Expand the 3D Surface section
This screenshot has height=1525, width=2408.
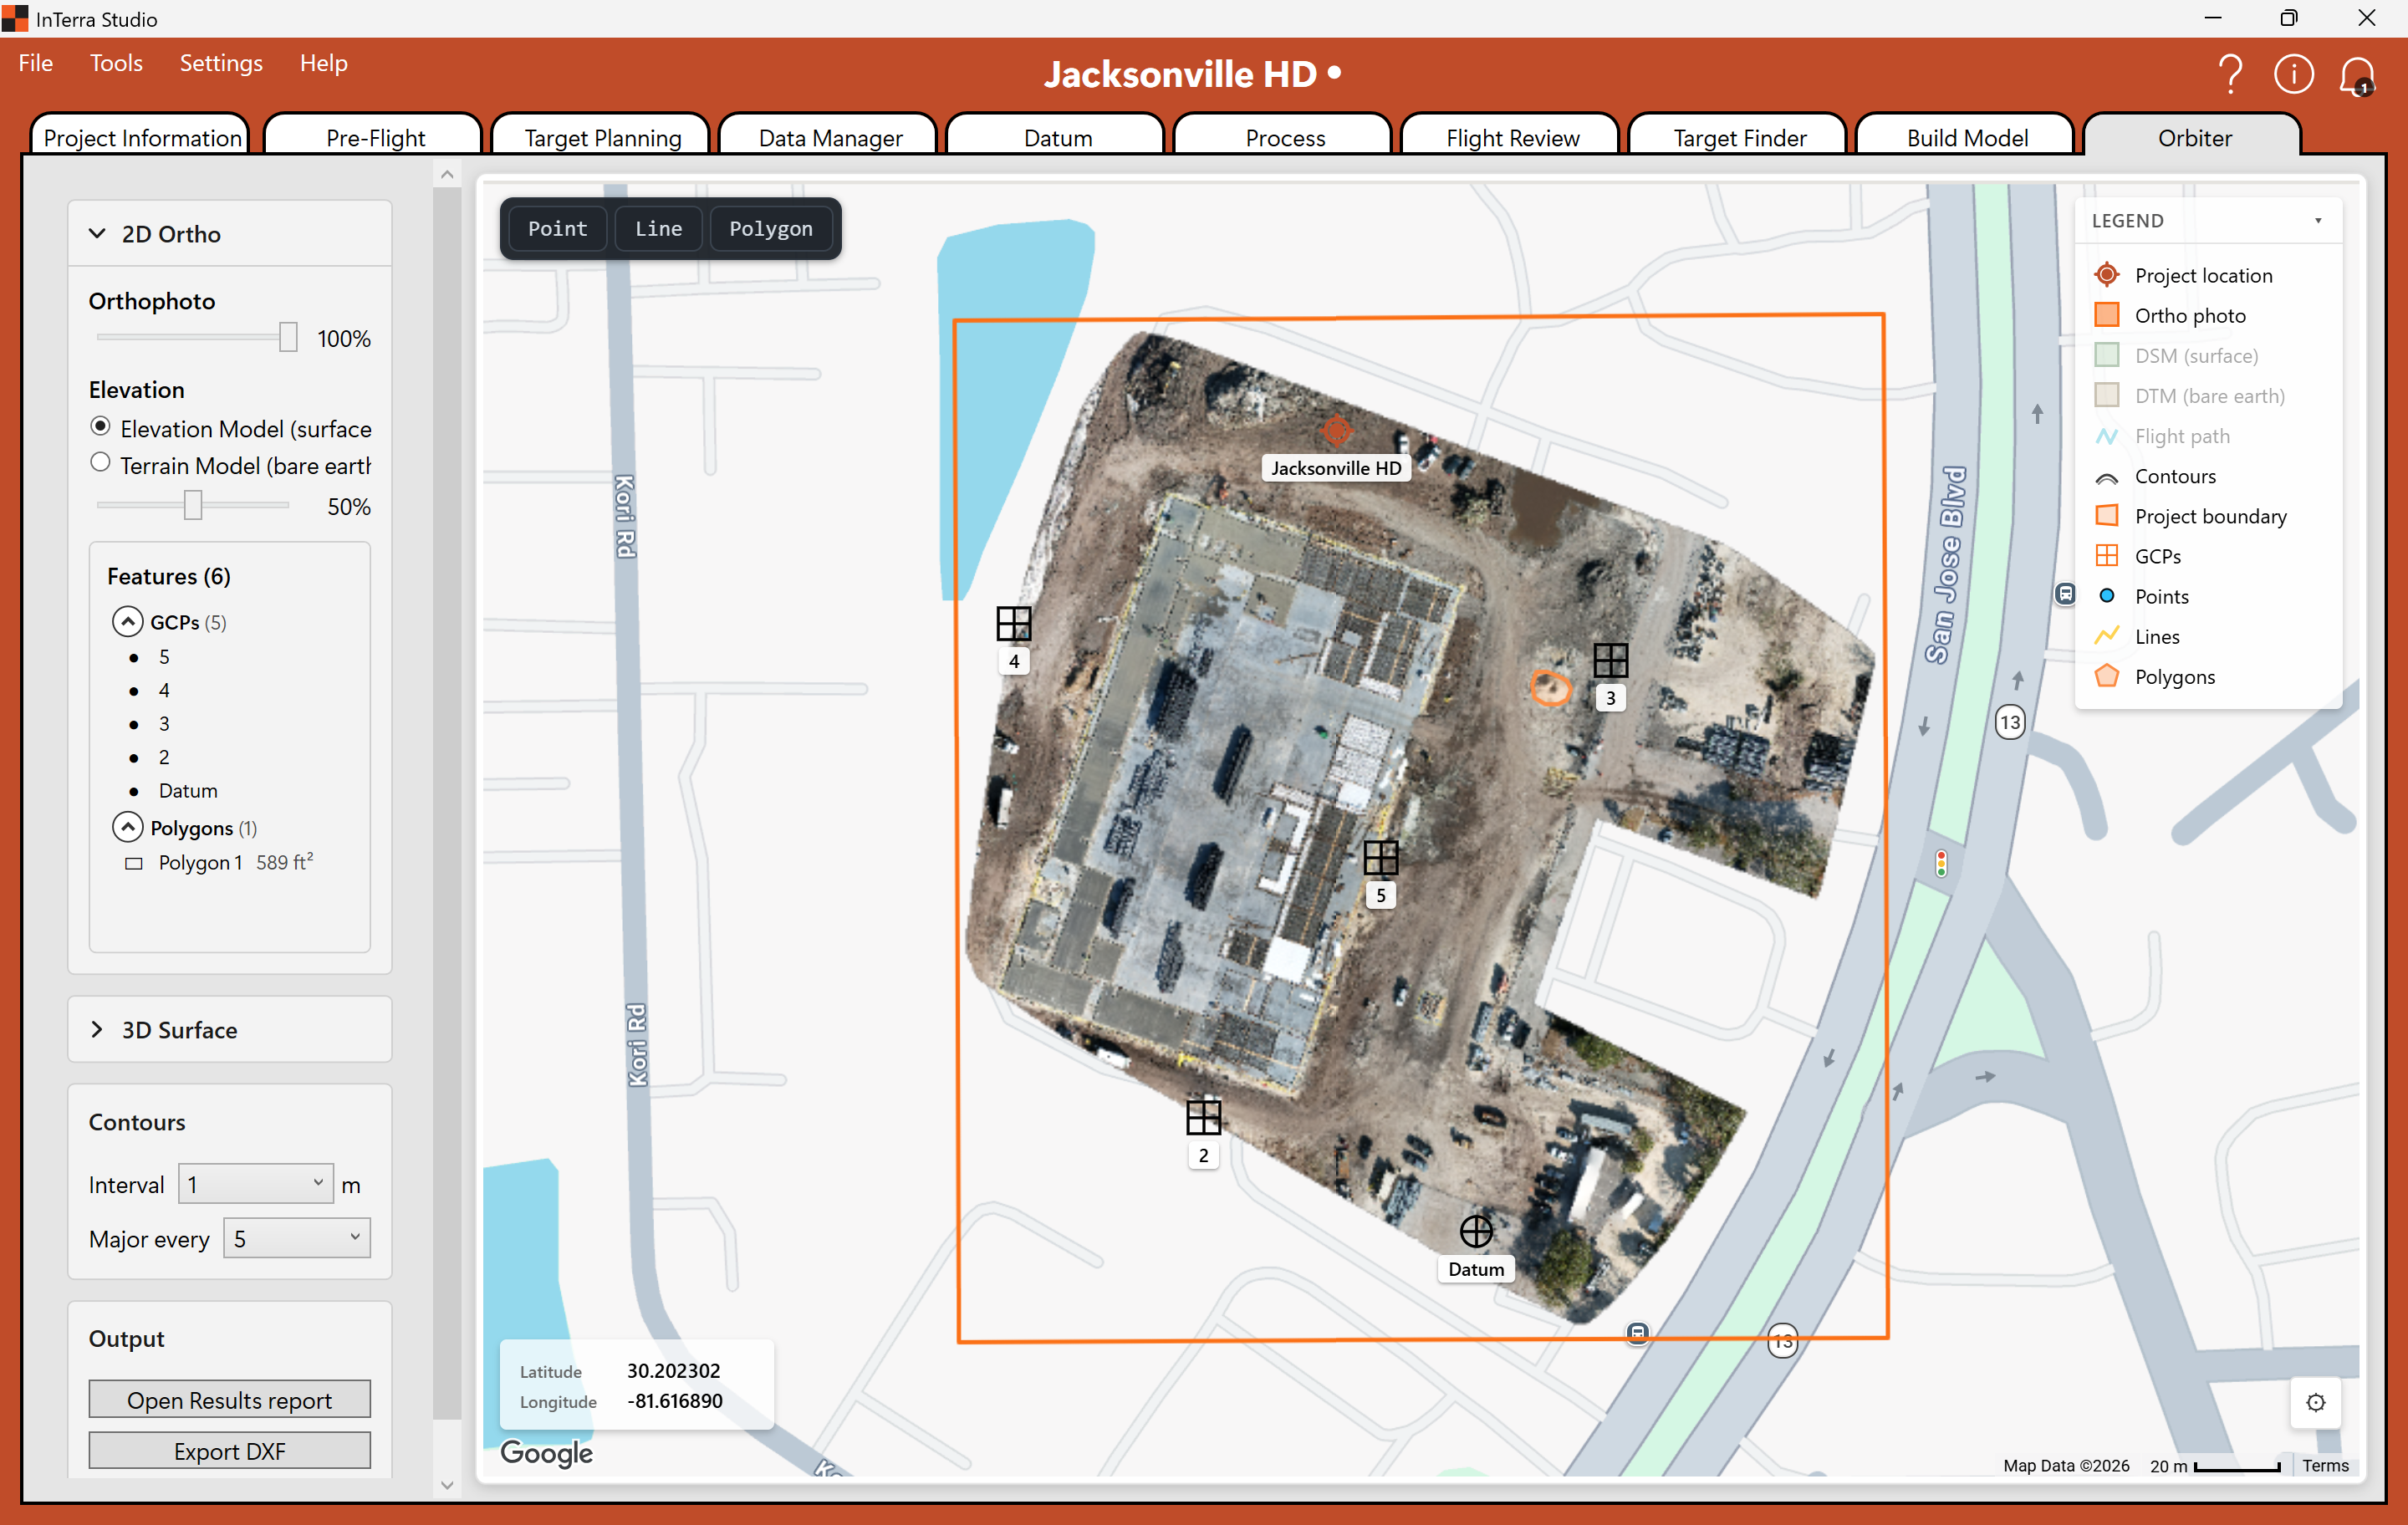pyautogui.click(x=97, y=1029)
